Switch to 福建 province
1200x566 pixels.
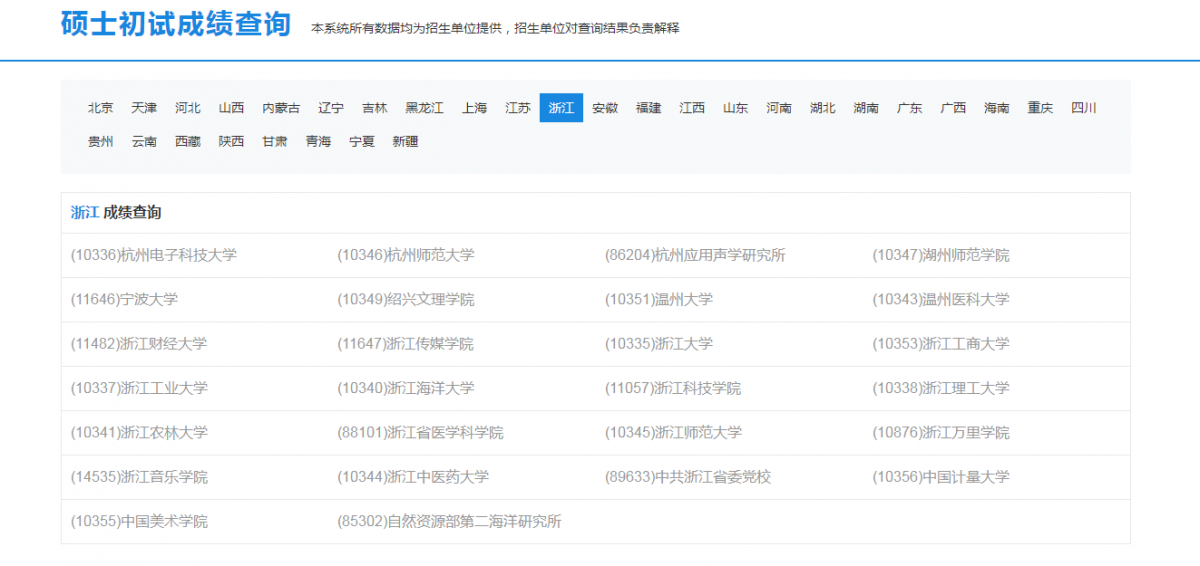pyautogui.click(x=649, y=108)
